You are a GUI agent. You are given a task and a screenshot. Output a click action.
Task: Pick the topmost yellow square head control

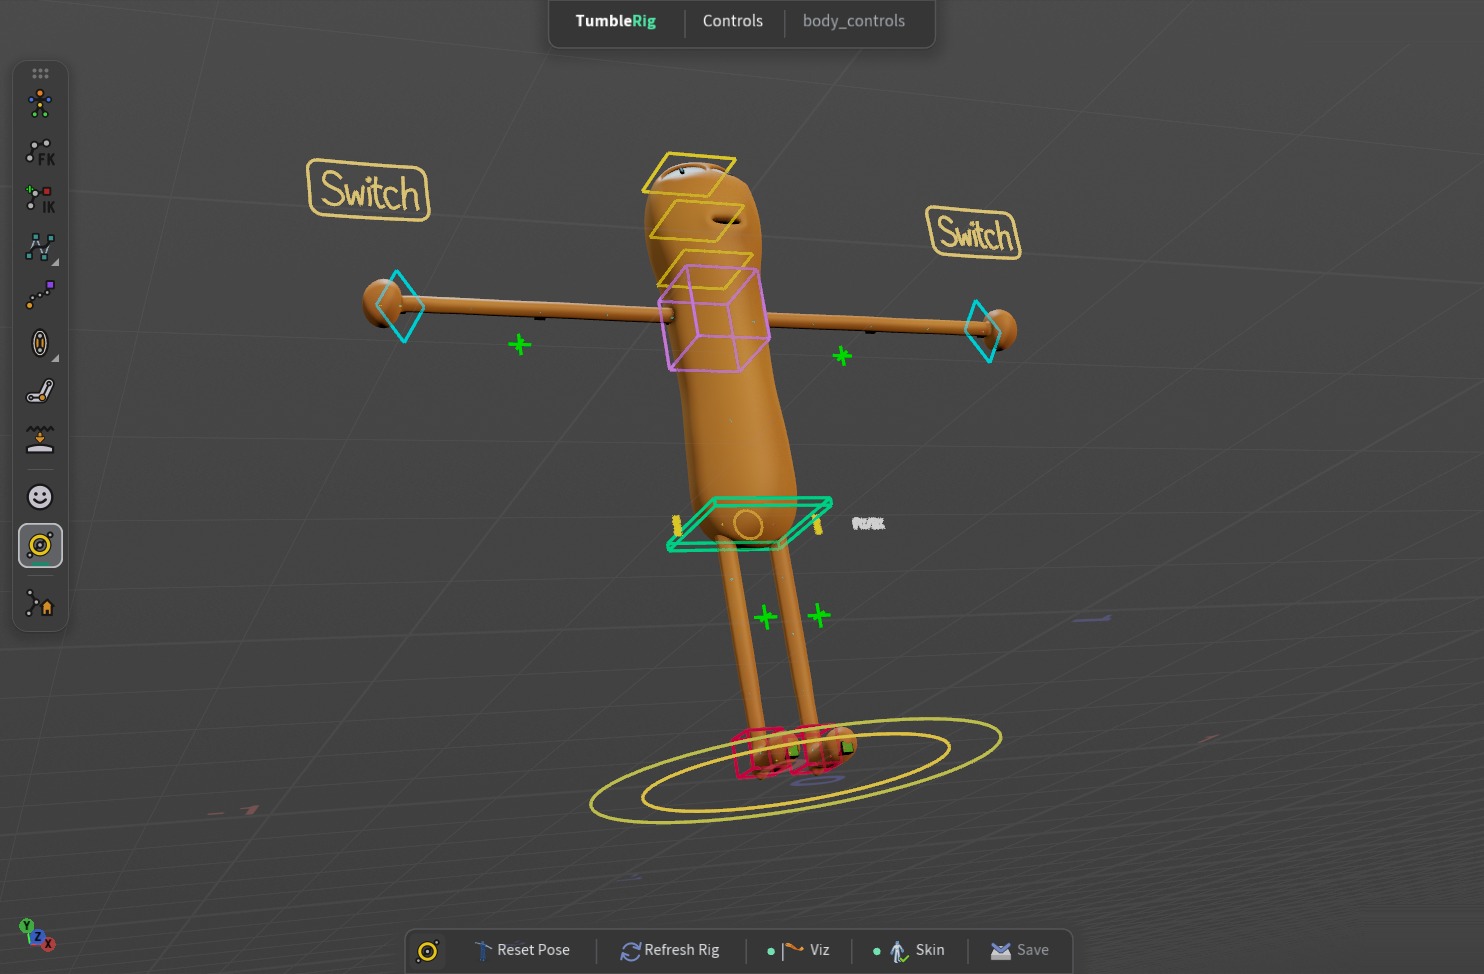(x=689, y=174)
